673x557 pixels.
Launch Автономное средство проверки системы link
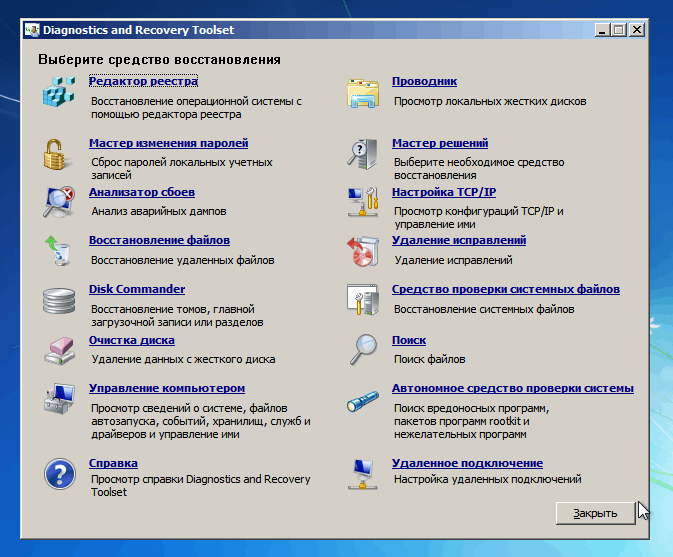click(x=512, y=388)
